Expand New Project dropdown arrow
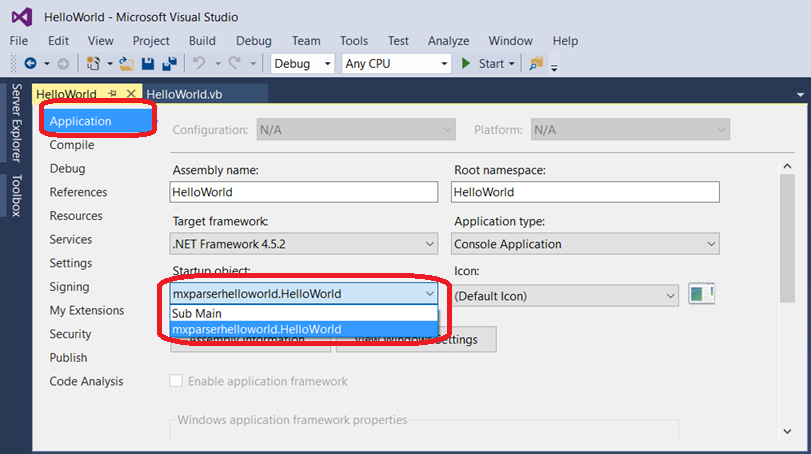 point(110,64)
